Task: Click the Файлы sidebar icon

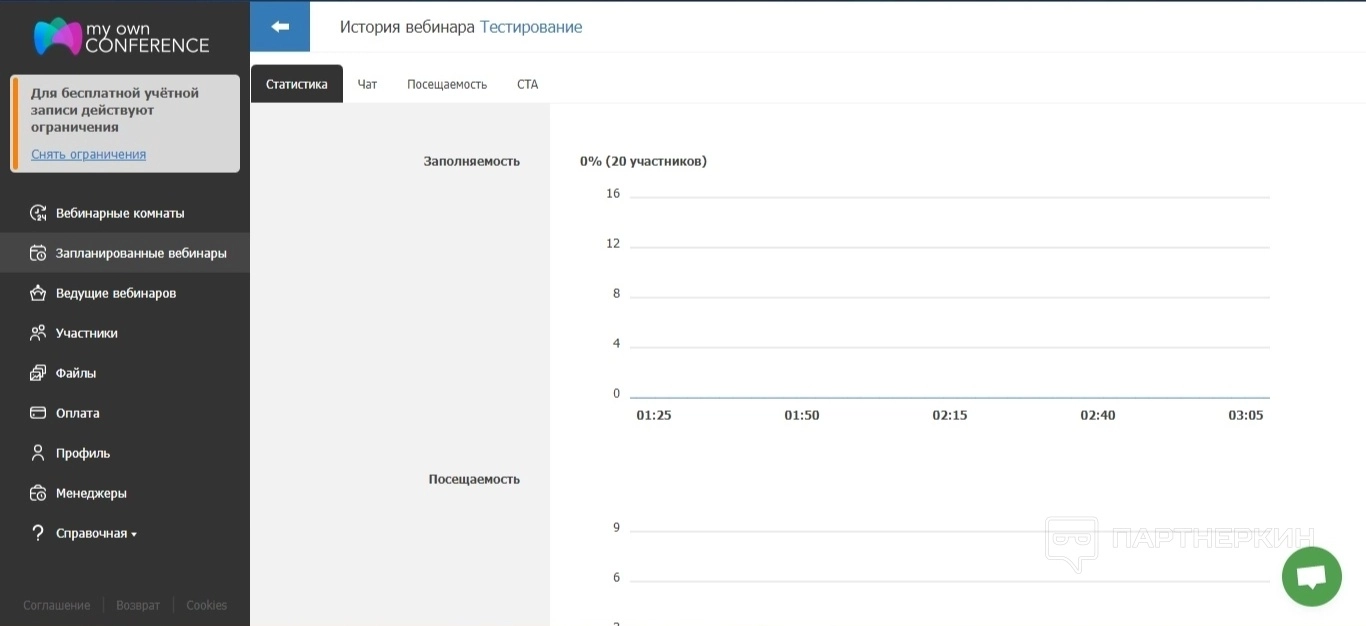Action: (38, 373)
